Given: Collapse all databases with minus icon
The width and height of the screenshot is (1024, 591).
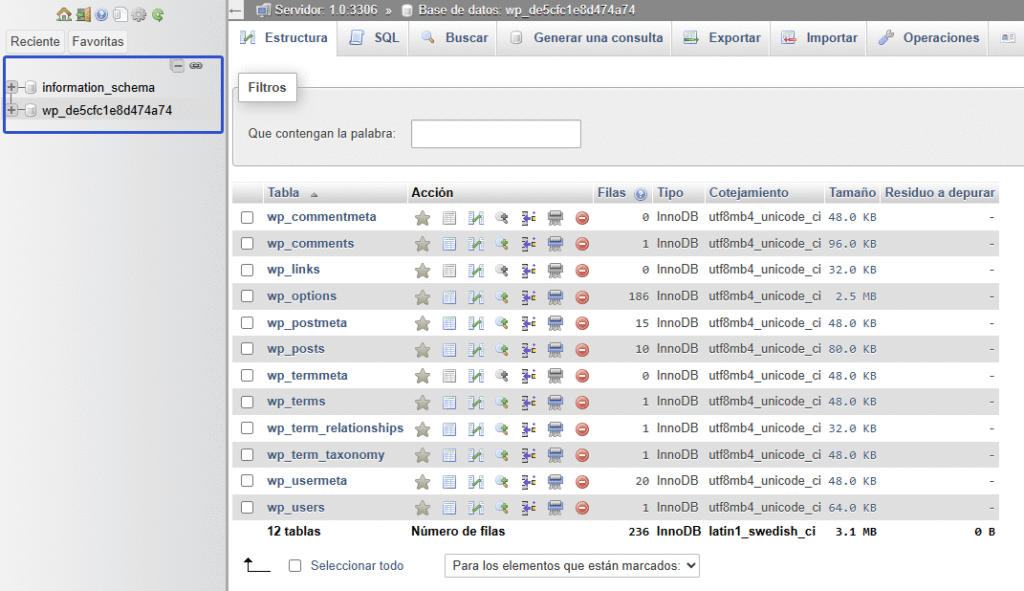Looking at the screenshot, I should click(178, 65).
